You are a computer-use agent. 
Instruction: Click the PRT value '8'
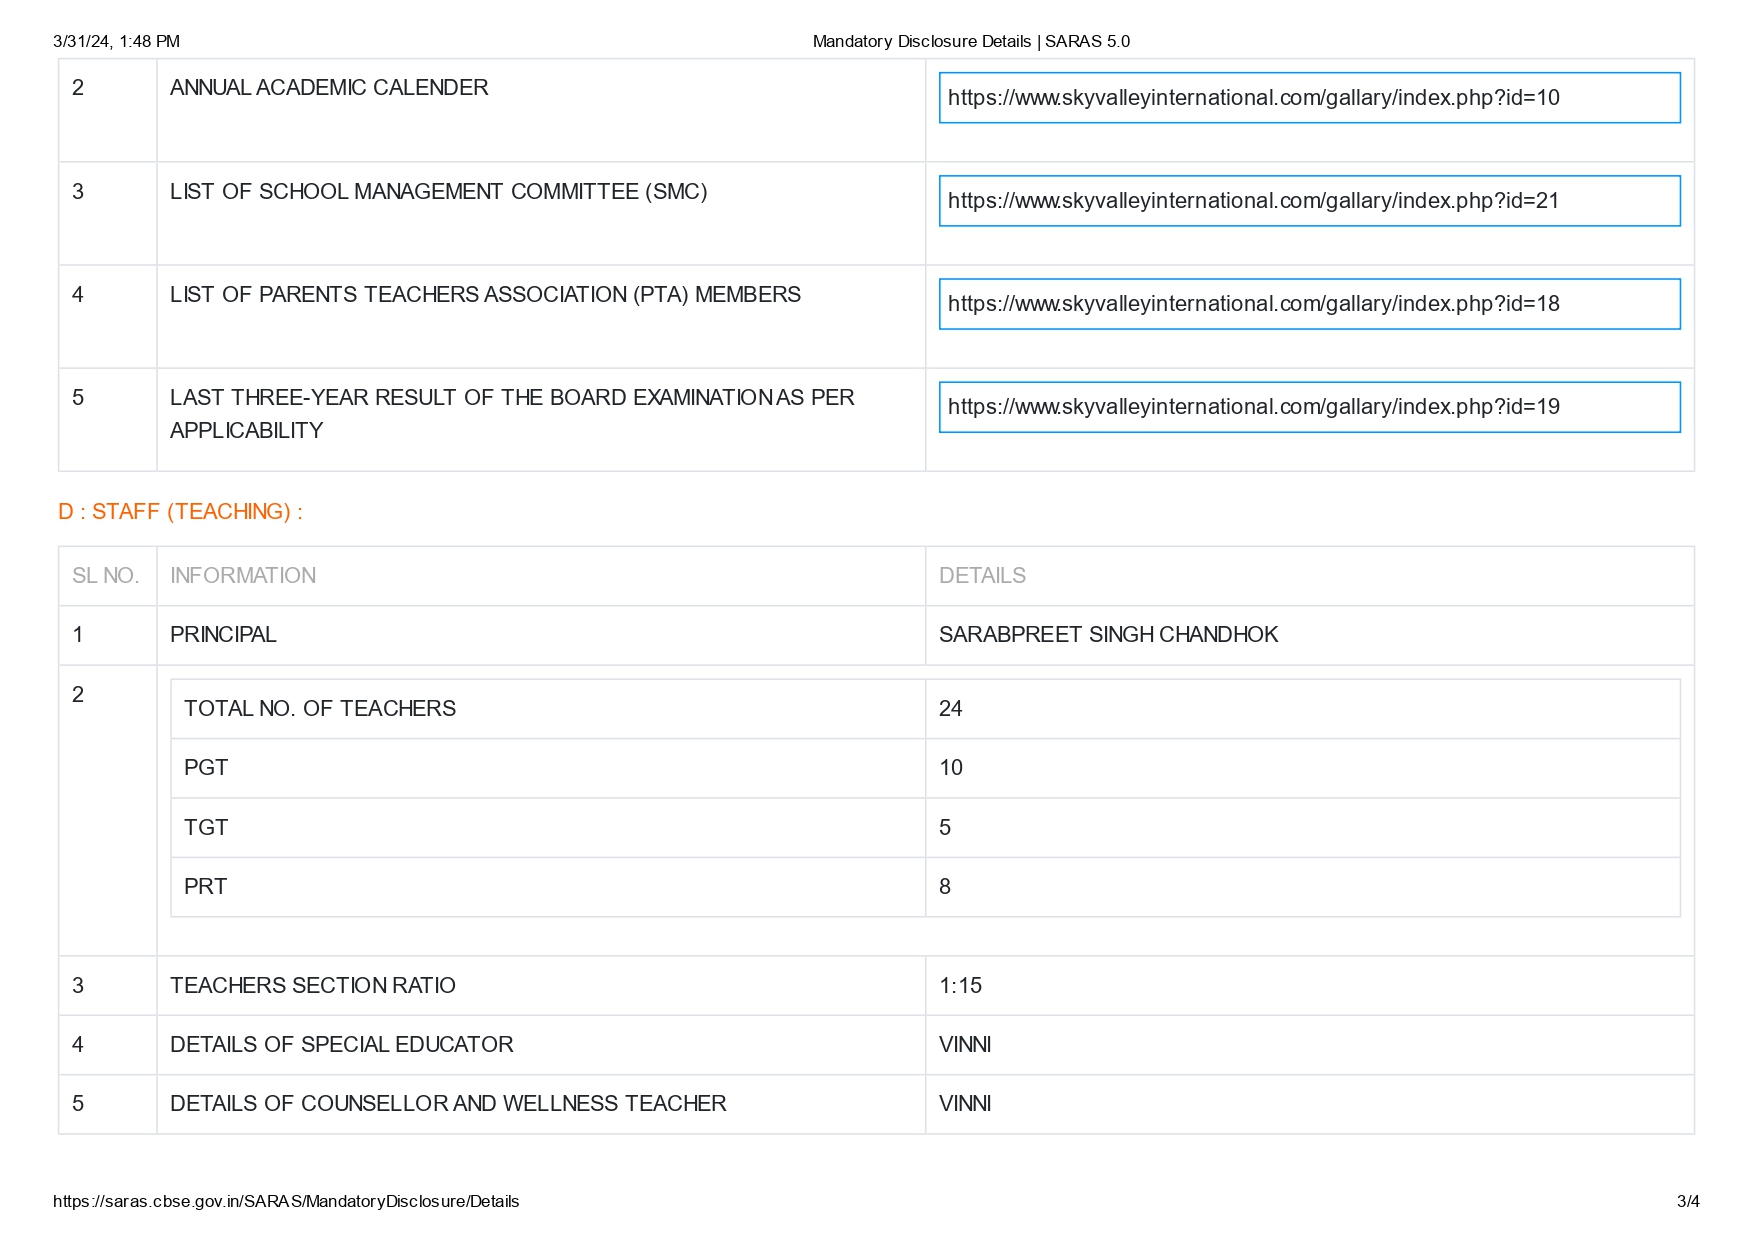[945, 887]
